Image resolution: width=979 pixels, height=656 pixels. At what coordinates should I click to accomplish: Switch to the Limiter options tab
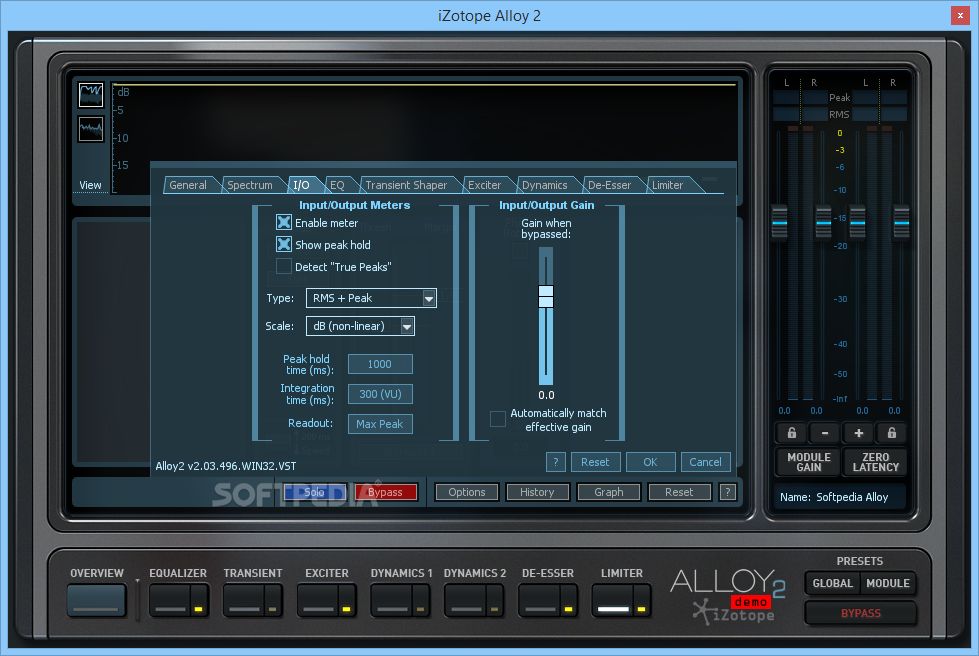(667, 185)
